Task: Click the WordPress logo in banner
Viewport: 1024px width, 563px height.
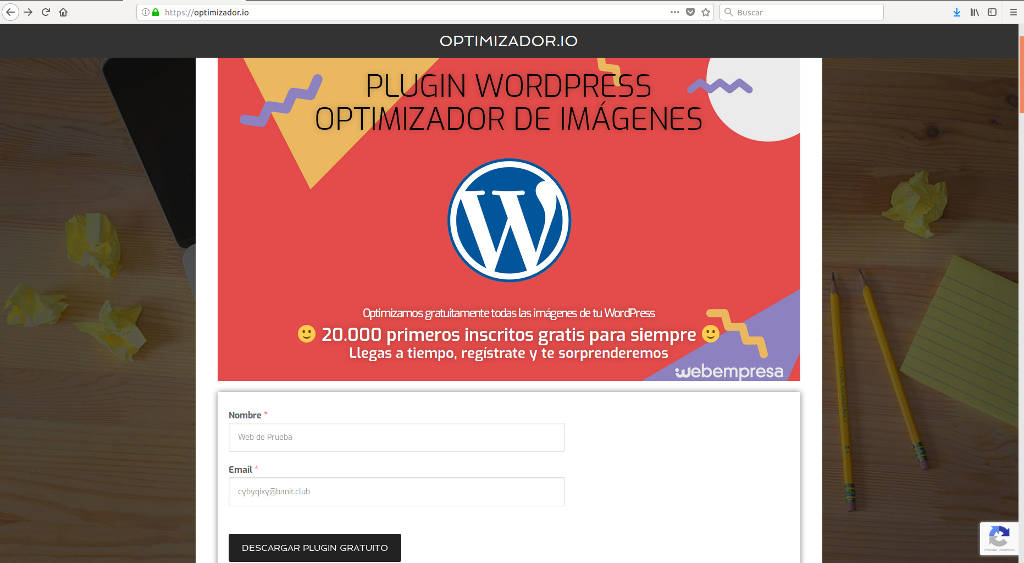Action: click(509, 219)
